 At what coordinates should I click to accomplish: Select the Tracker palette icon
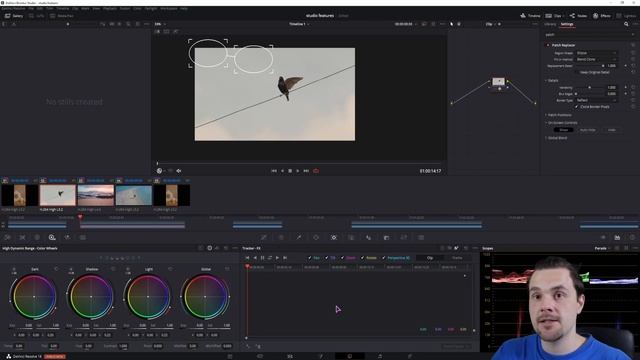click(333, 237)
